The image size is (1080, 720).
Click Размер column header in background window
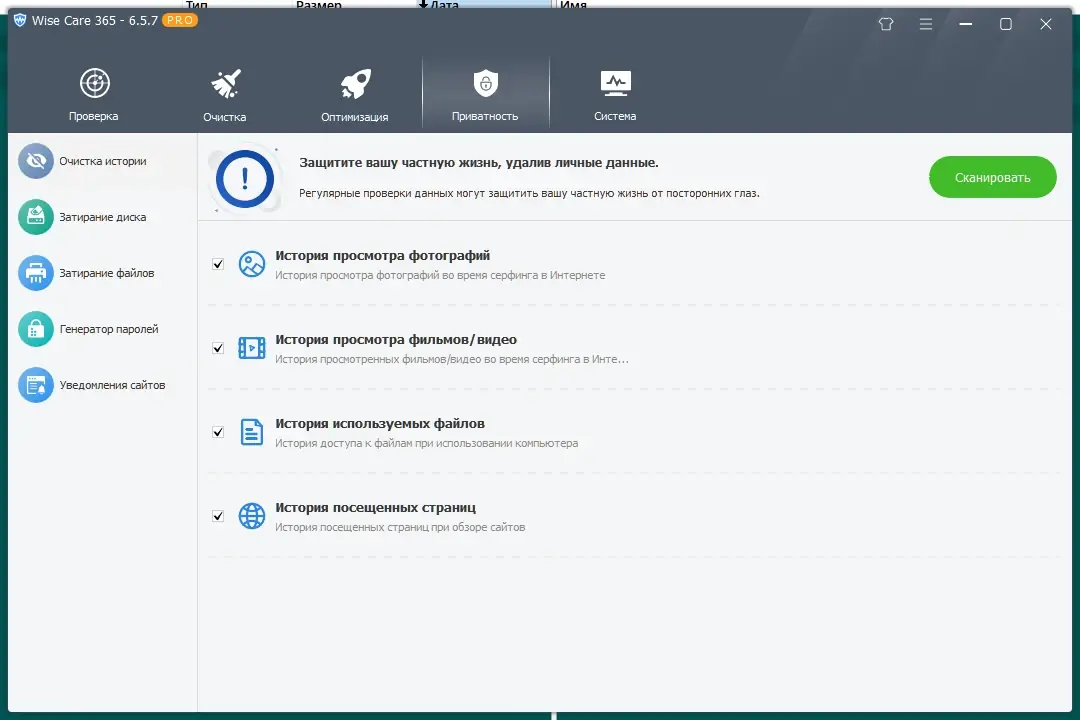(x=319, y=4)
